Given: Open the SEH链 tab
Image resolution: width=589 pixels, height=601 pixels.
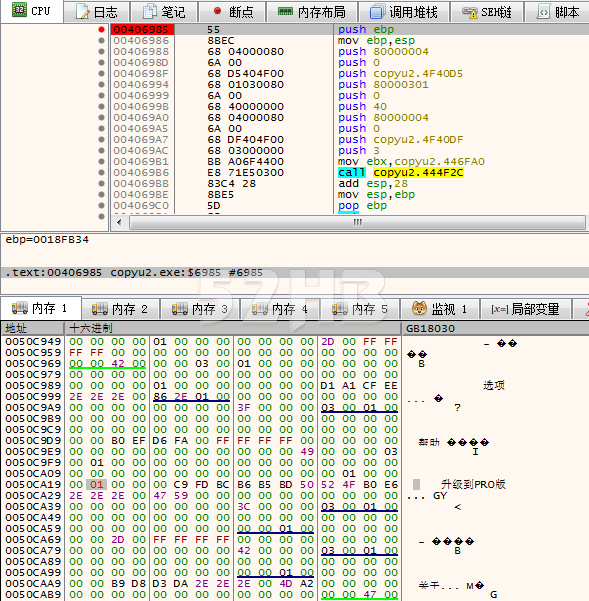Looking at the screenshot, I should tap(487, 12).
